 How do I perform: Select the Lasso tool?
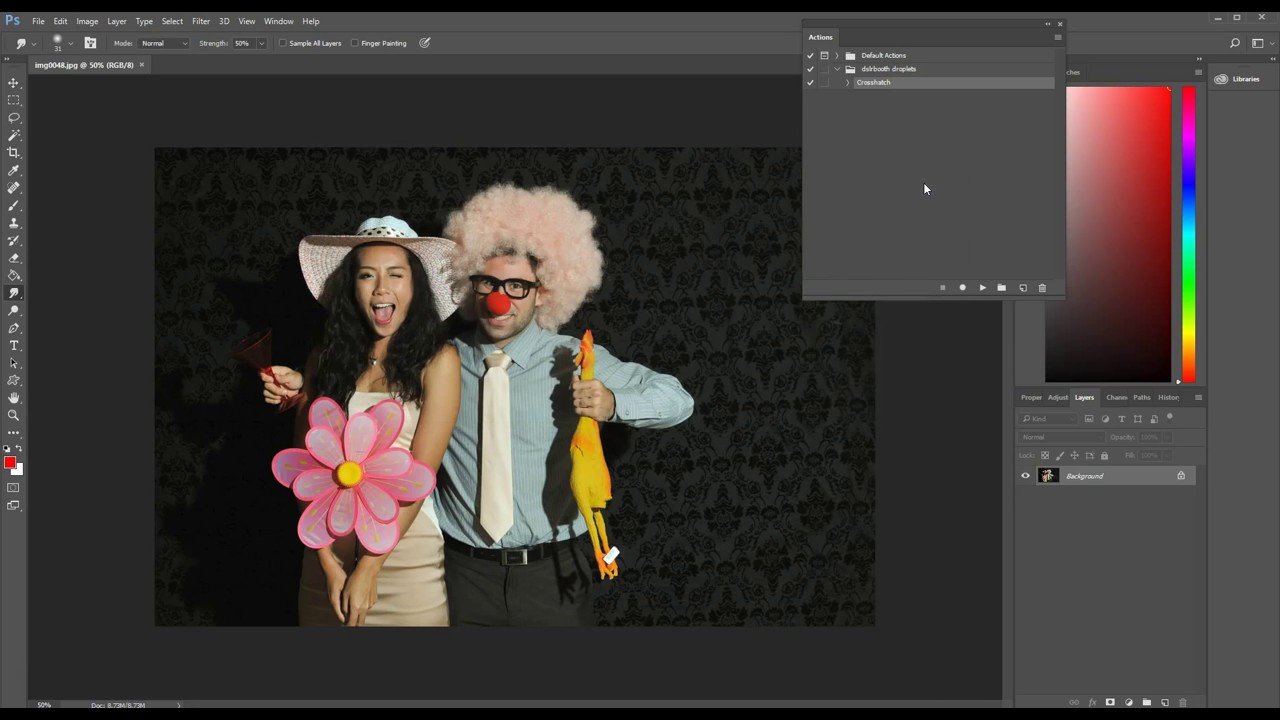[x=14, y=118]
